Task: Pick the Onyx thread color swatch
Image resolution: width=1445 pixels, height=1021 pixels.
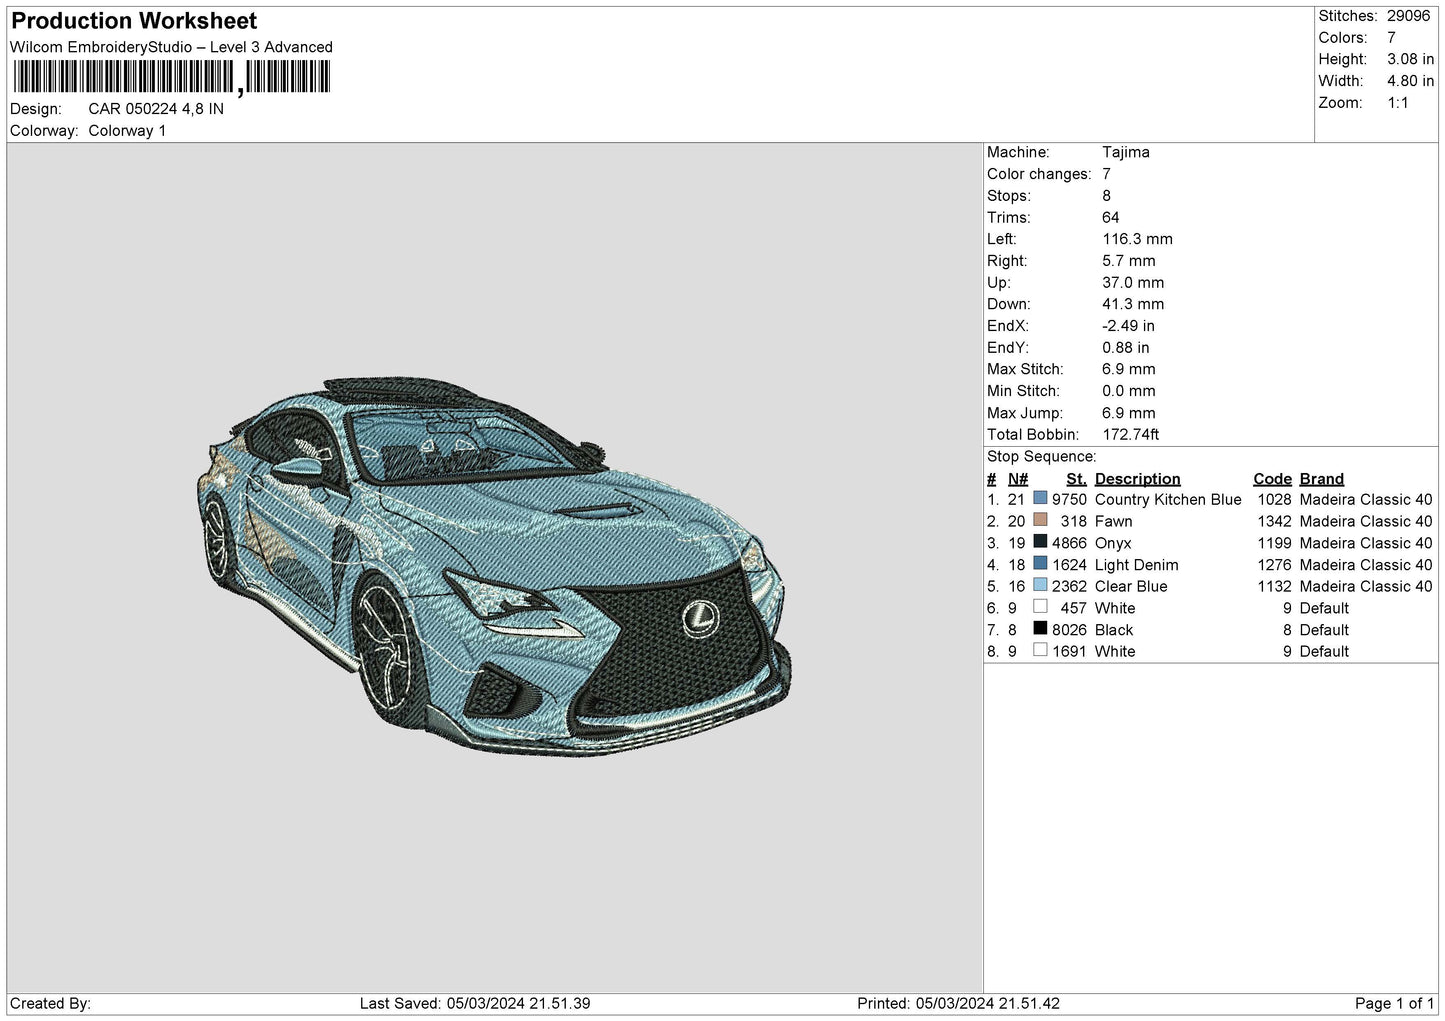Action: (1040, 542)
